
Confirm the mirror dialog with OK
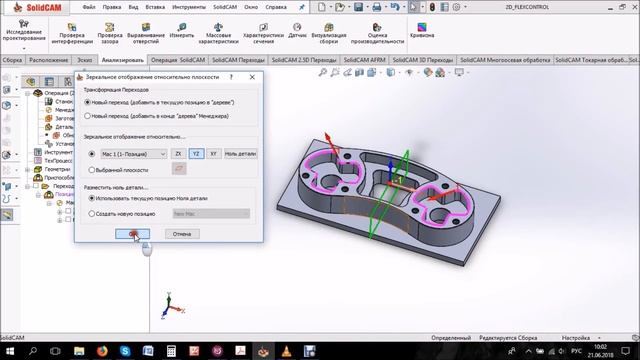coord(133,234)
